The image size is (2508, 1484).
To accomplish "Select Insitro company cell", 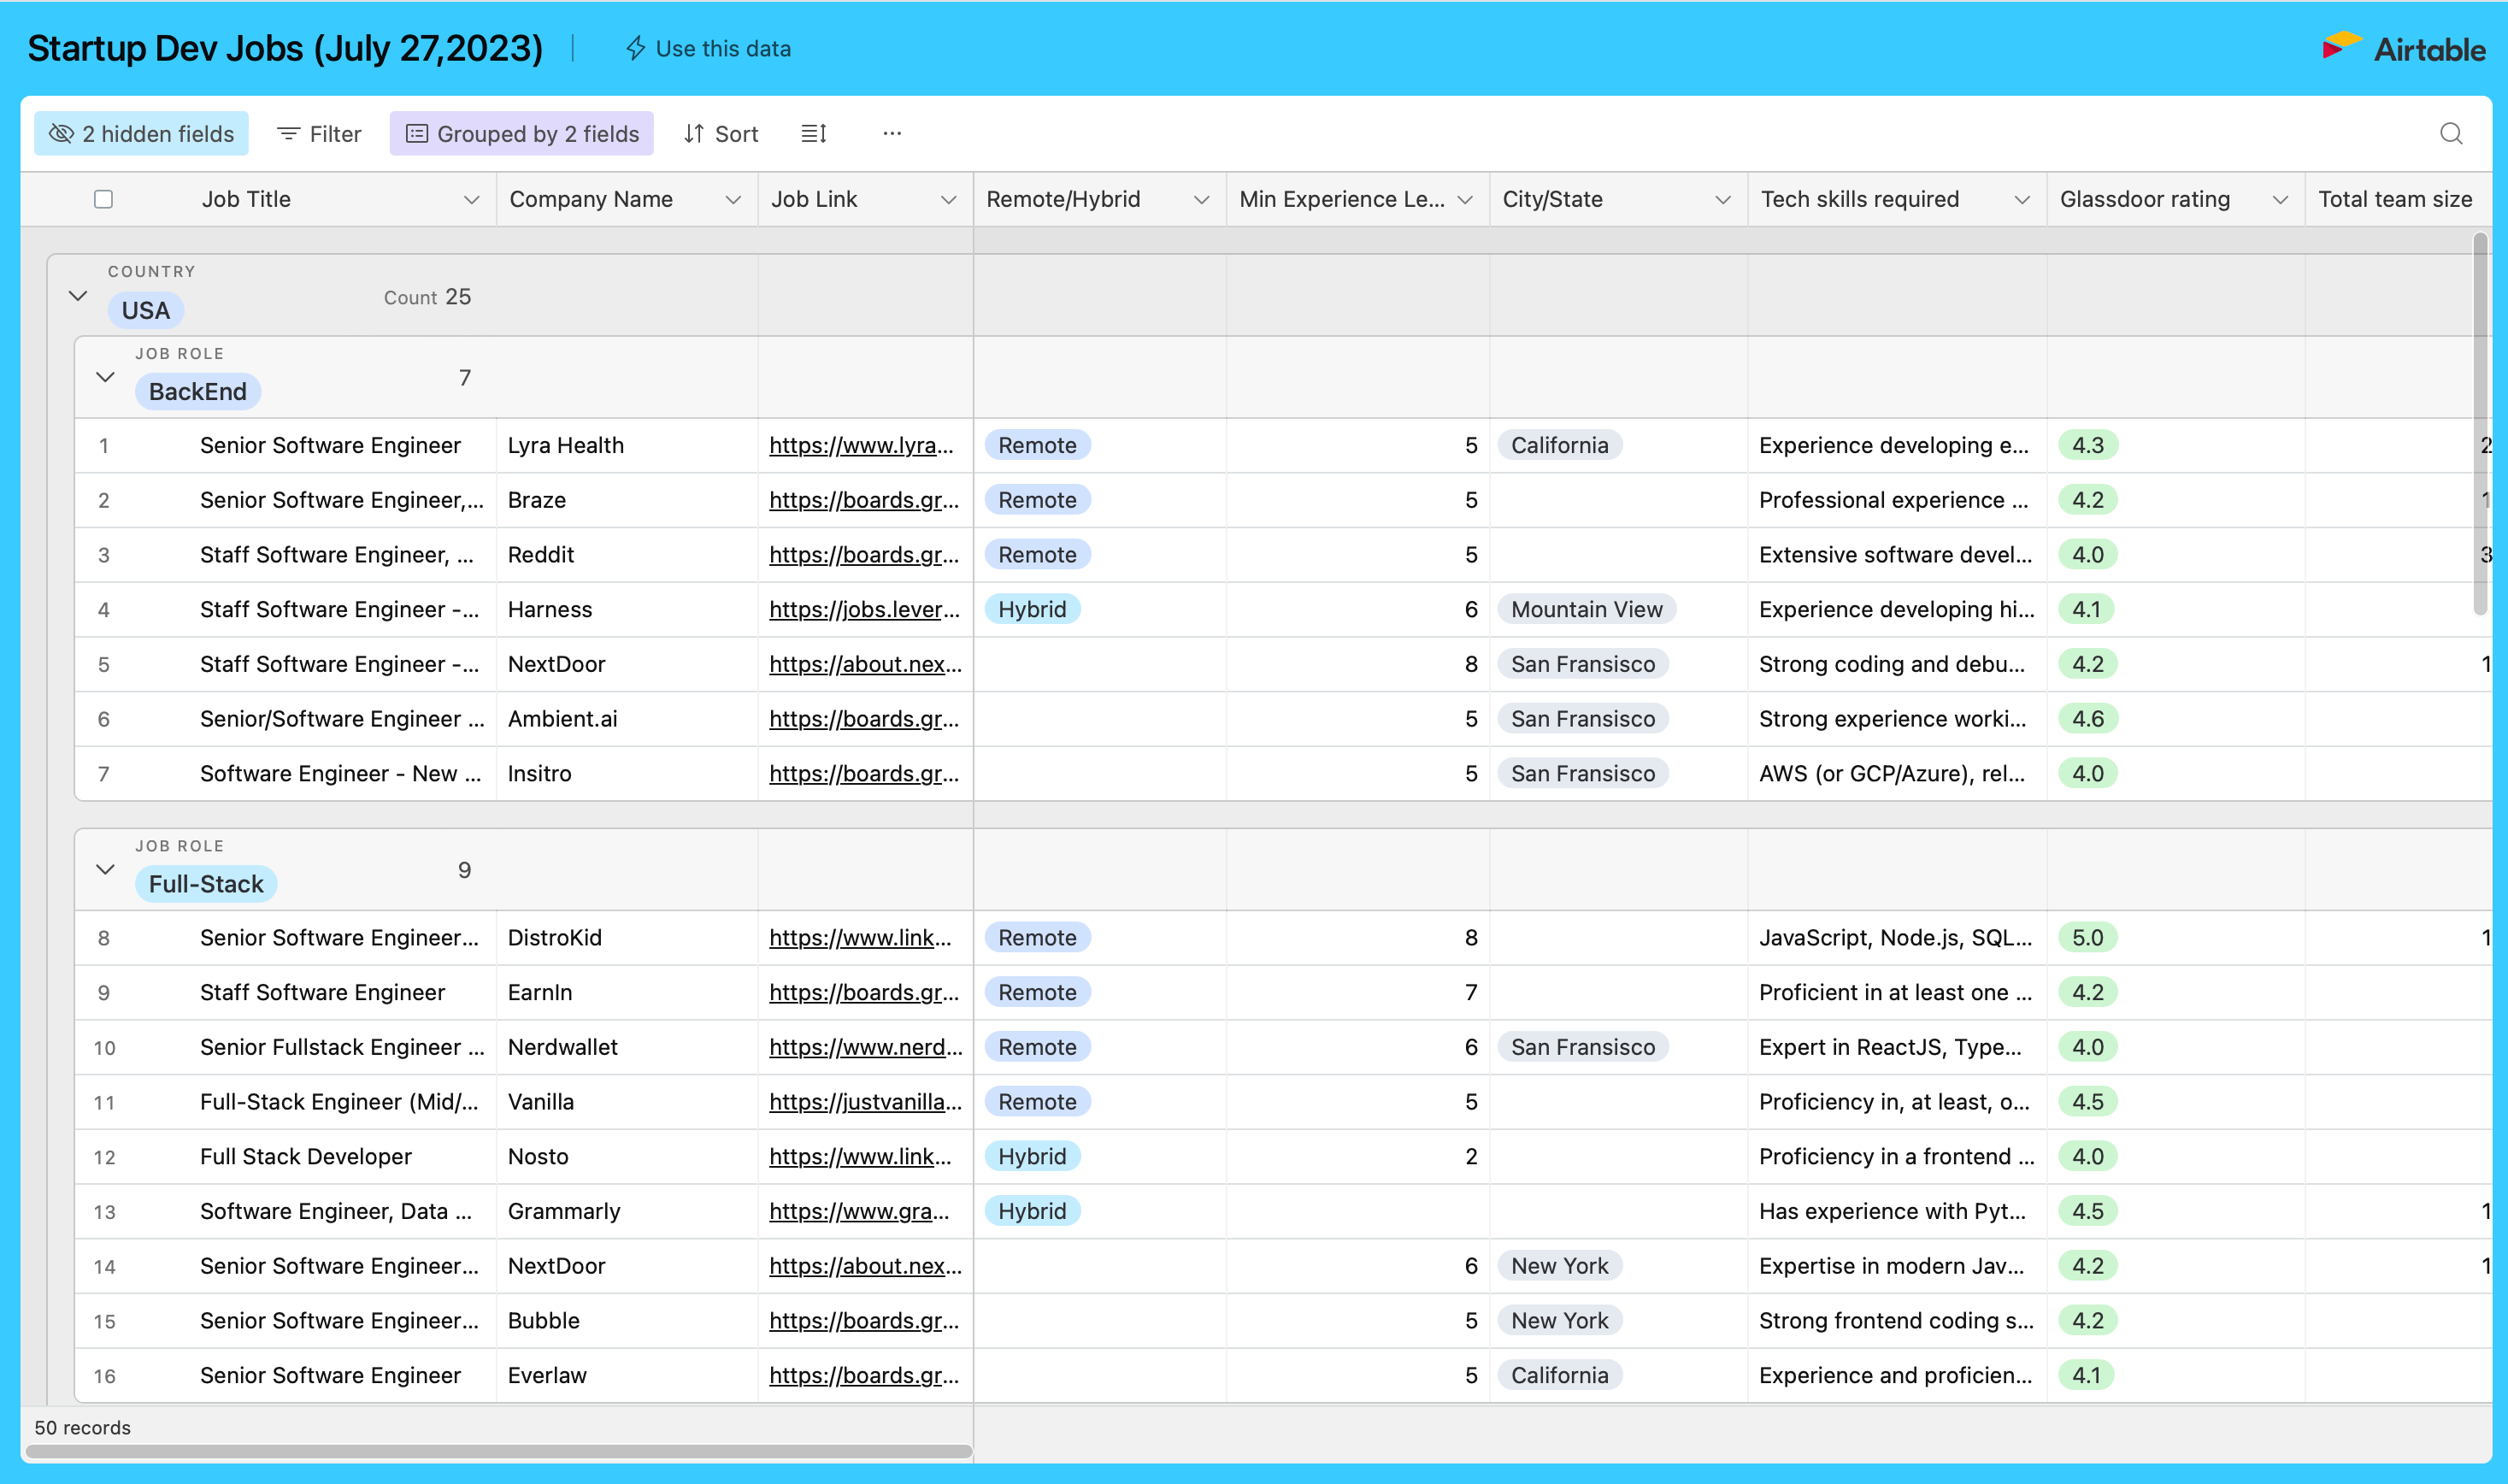I will (x=627, y=773).
